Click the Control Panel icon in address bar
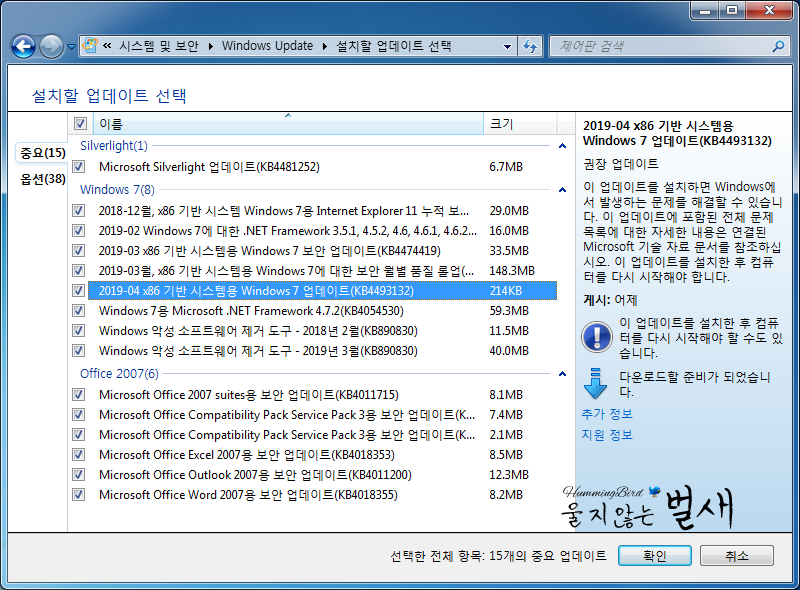 click(90, 45)
